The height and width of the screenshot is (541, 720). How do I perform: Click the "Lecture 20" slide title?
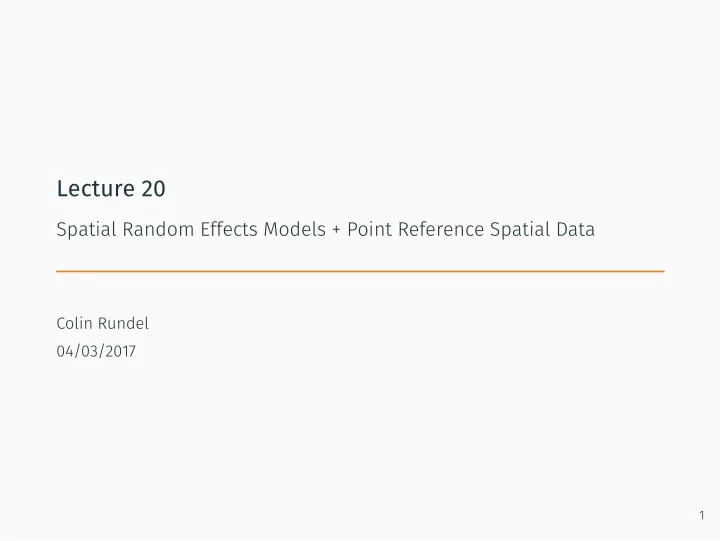(x=111, y=189)
